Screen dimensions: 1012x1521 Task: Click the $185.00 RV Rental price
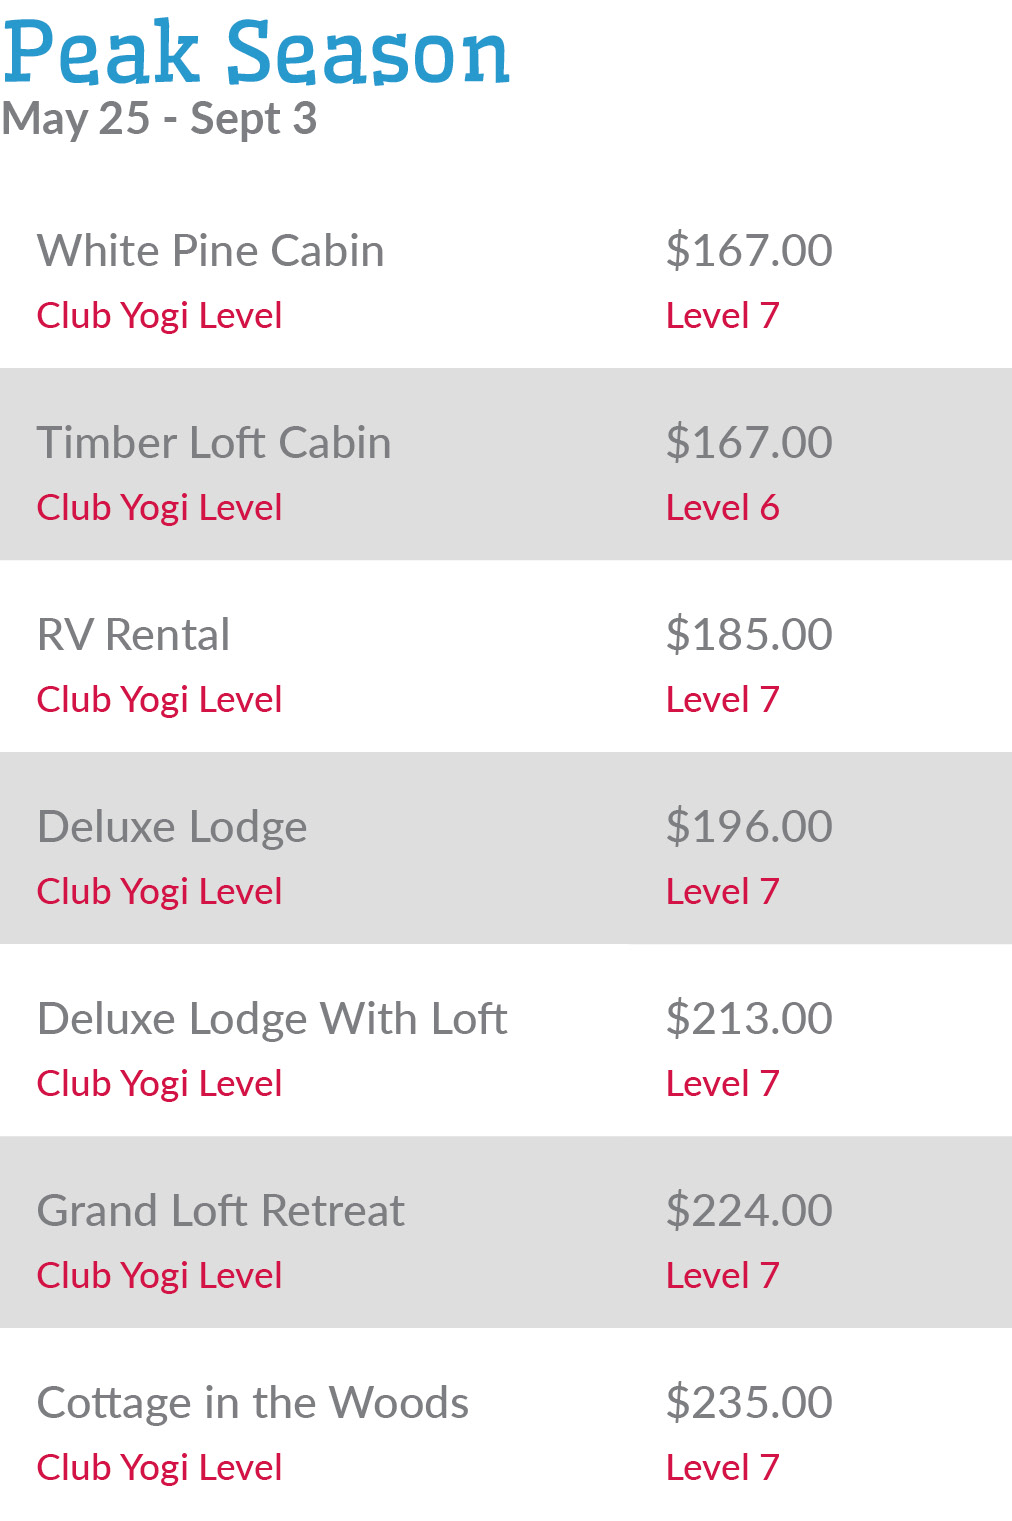(749, 635)
